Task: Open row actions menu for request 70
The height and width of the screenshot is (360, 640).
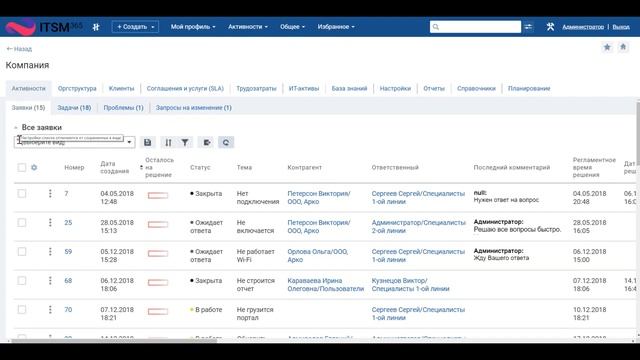Action: [50, 309]
